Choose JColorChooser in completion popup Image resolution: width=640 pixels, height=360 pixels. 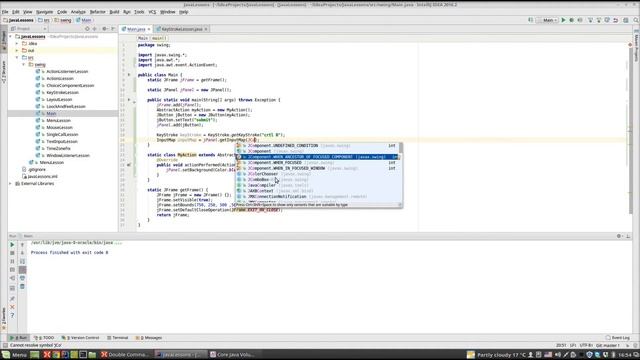coord(318,174)
